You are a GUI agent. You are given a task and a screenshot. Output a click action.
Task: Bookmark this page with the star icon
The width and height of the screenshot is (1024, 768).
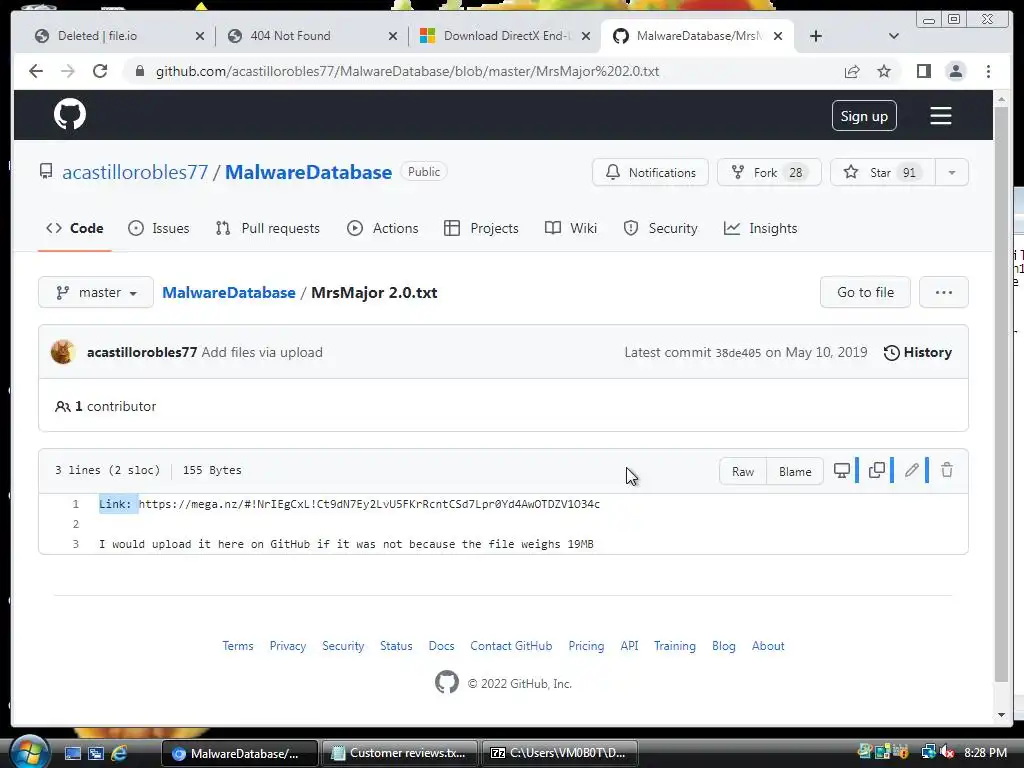coord(884,71)
